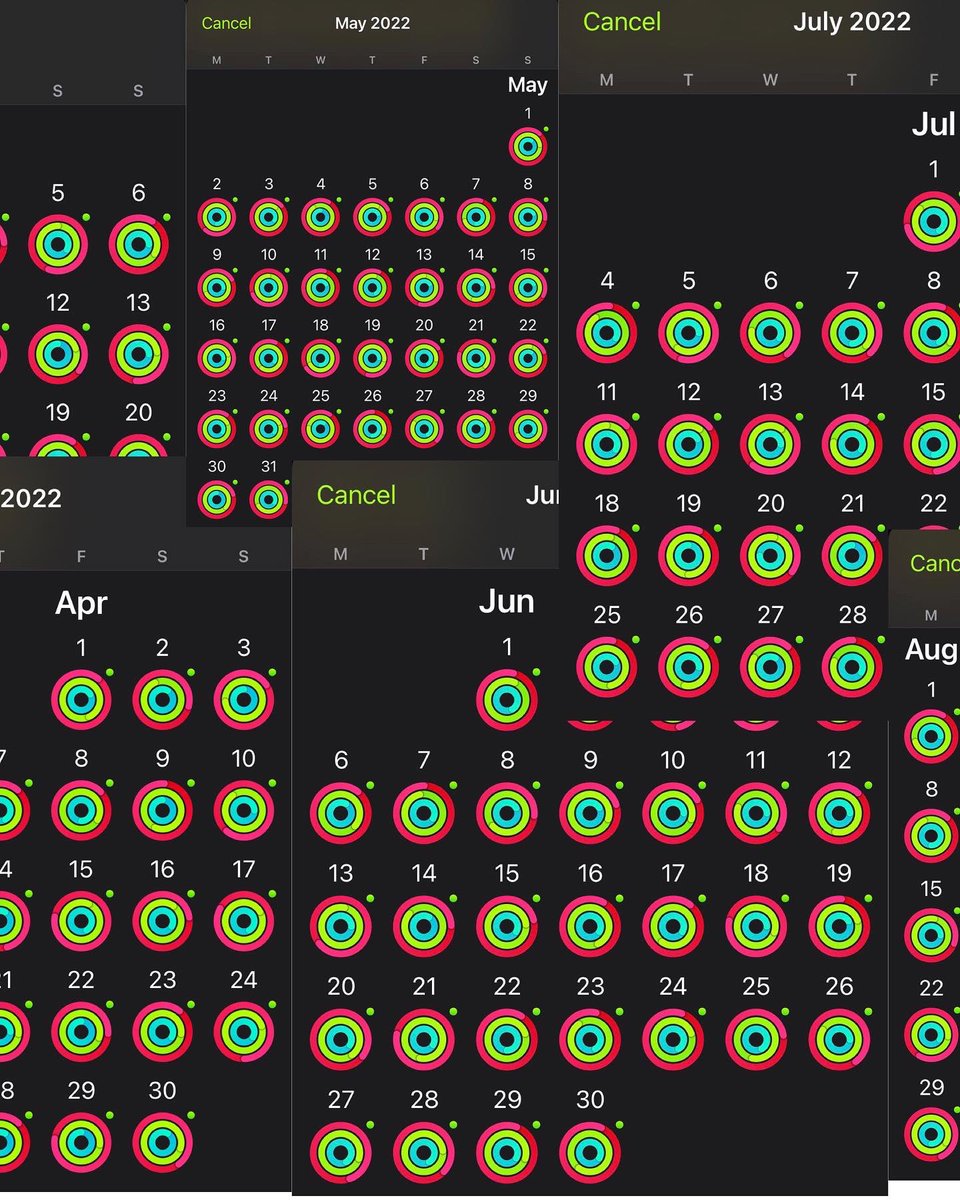Select the May 14 activity rings
The height and width of the screenshot is (1200, 960).
click(x=476, y=287)
